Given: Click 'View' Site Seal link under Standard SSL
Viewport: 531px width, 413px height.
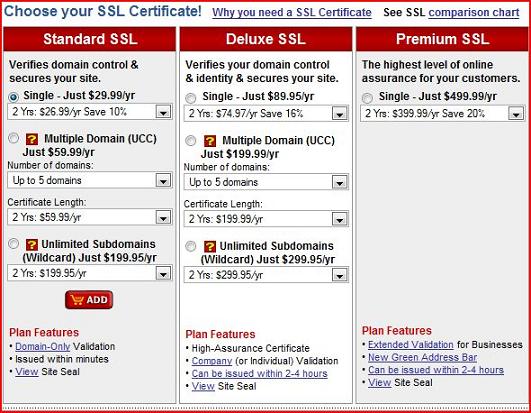Looking at the screenshot, I should pyautogui.click(x=27, y=372).
